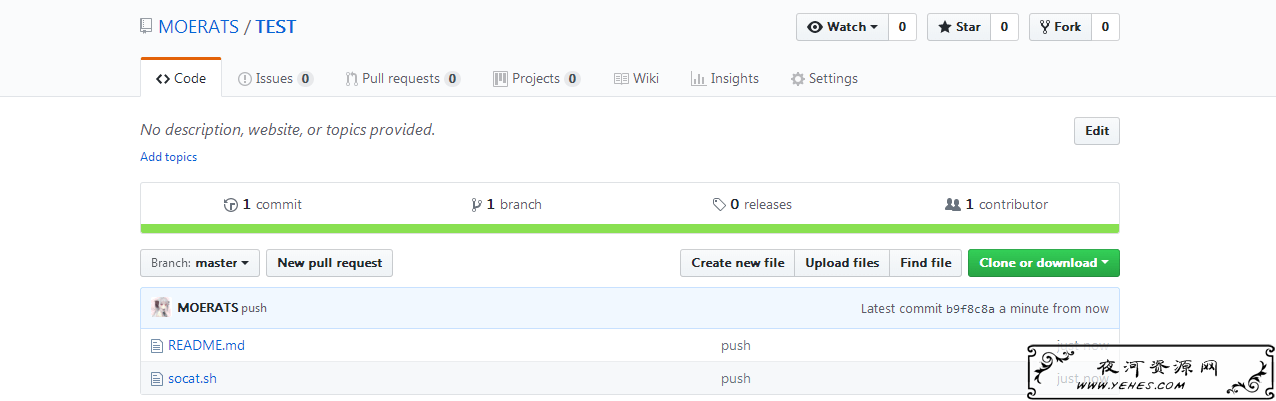Click the file icon beside socat.sh

[156, 378]
